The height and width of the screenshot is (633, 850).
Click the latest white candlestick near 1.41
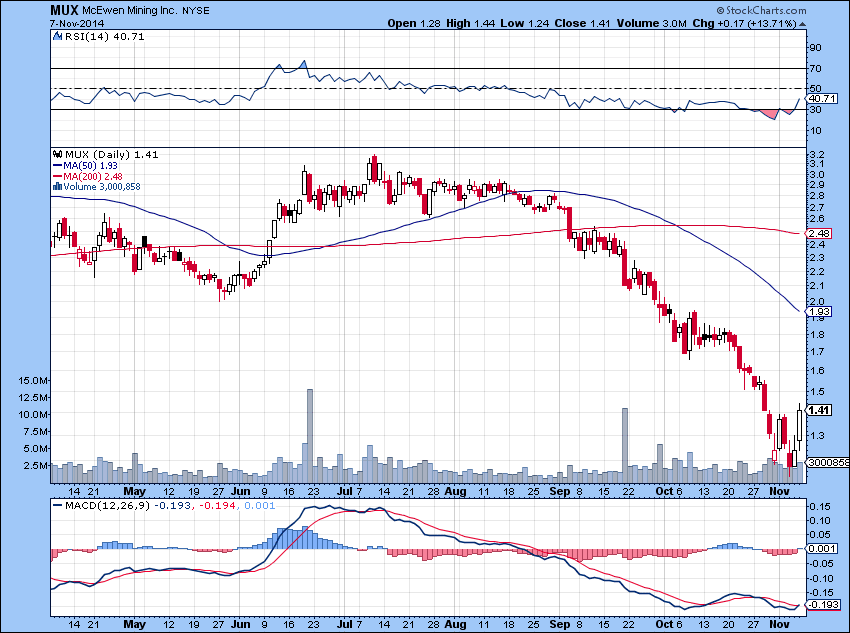point(800,426)
